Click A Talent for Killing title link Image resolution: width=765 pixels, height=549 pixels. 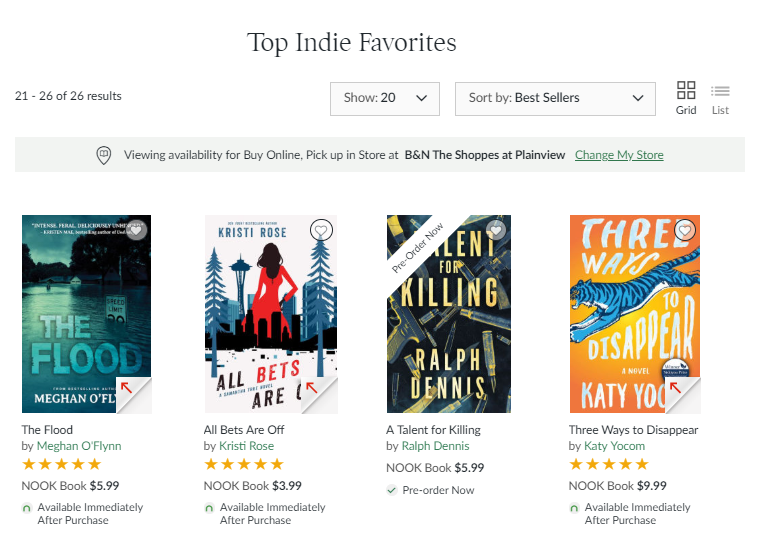(433, 430)
